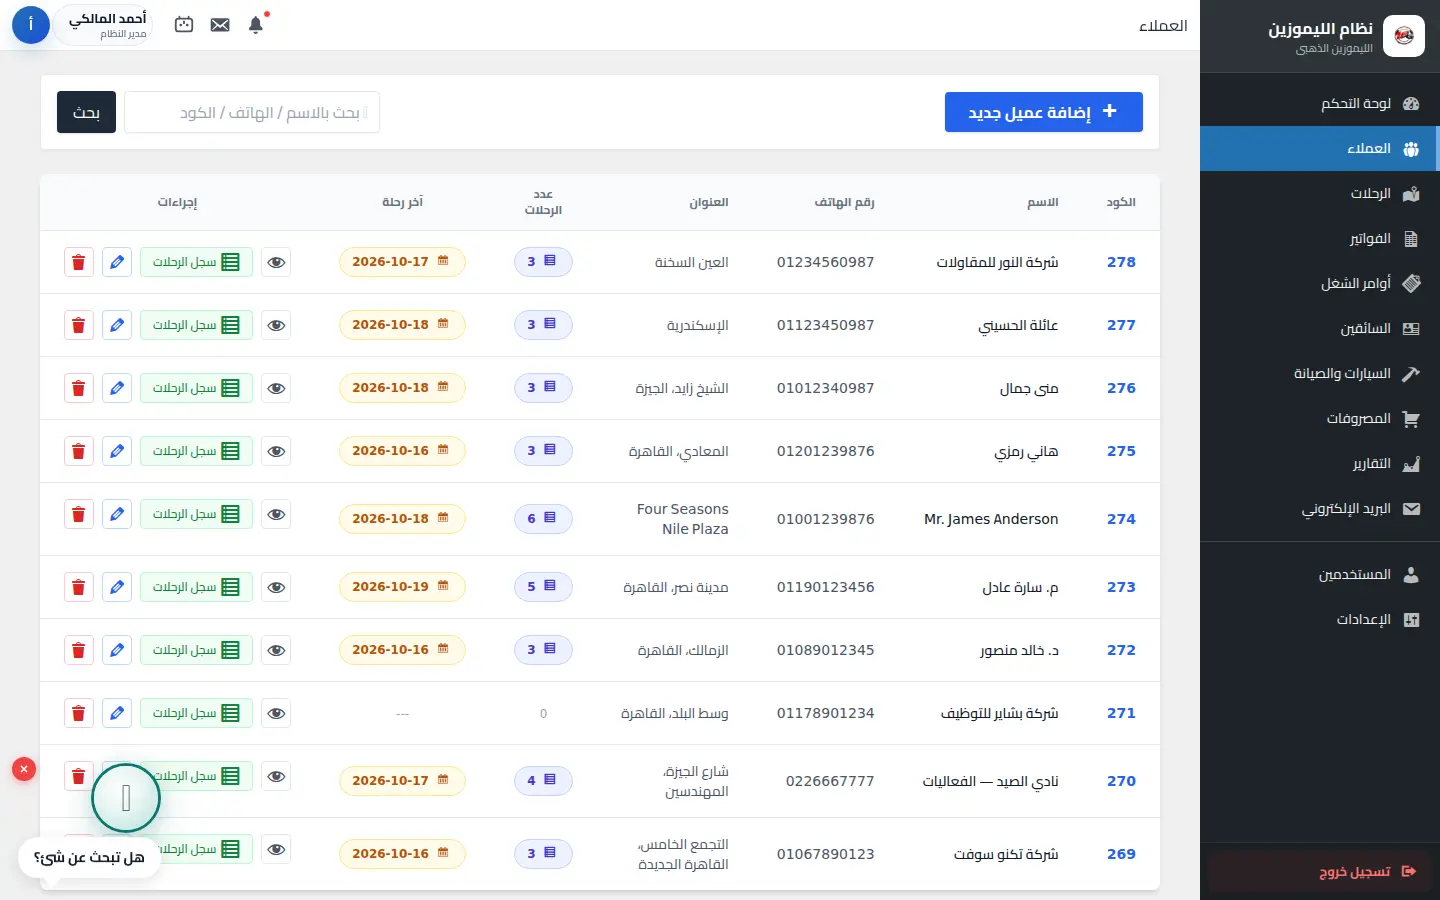Open الإعدادات in sidebar
1440x900 pixels.
click(1320, 619)
